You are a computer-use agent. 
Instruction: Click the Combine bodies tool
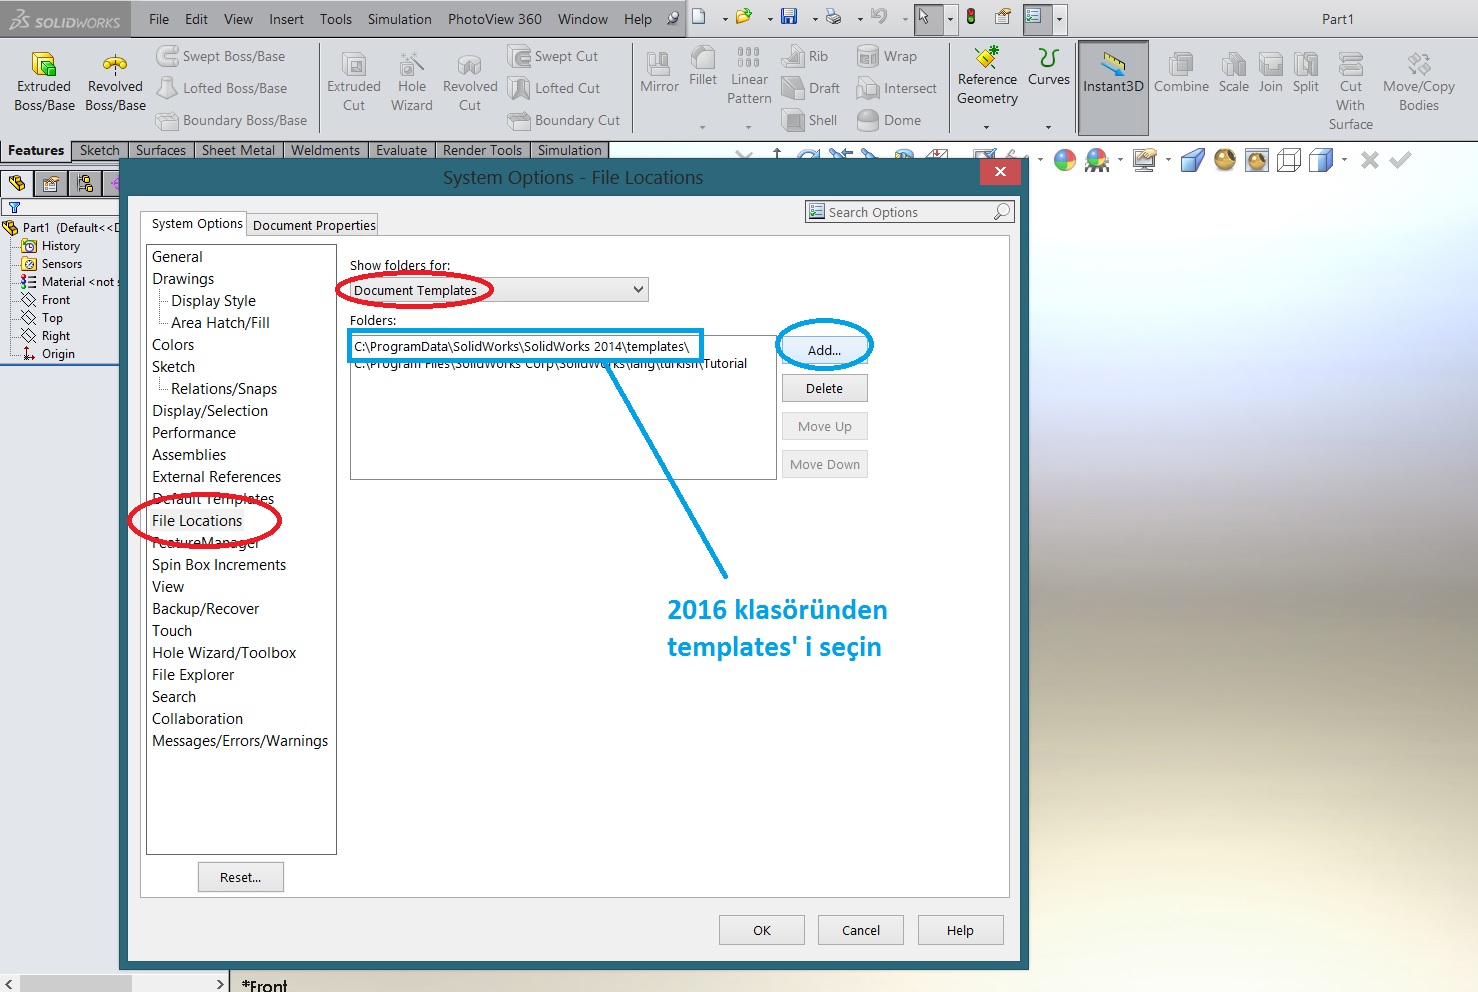[x=1181, y=73]
